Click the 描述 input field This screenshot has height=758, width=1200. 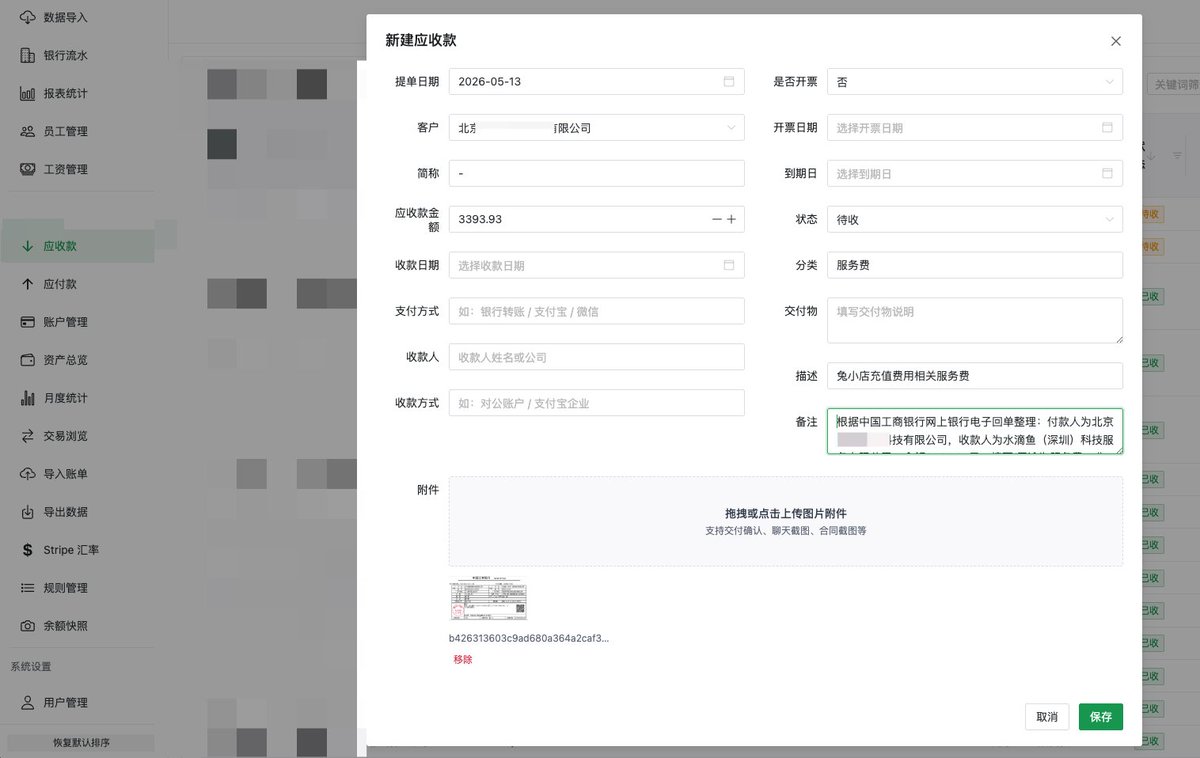click(975, 376)
